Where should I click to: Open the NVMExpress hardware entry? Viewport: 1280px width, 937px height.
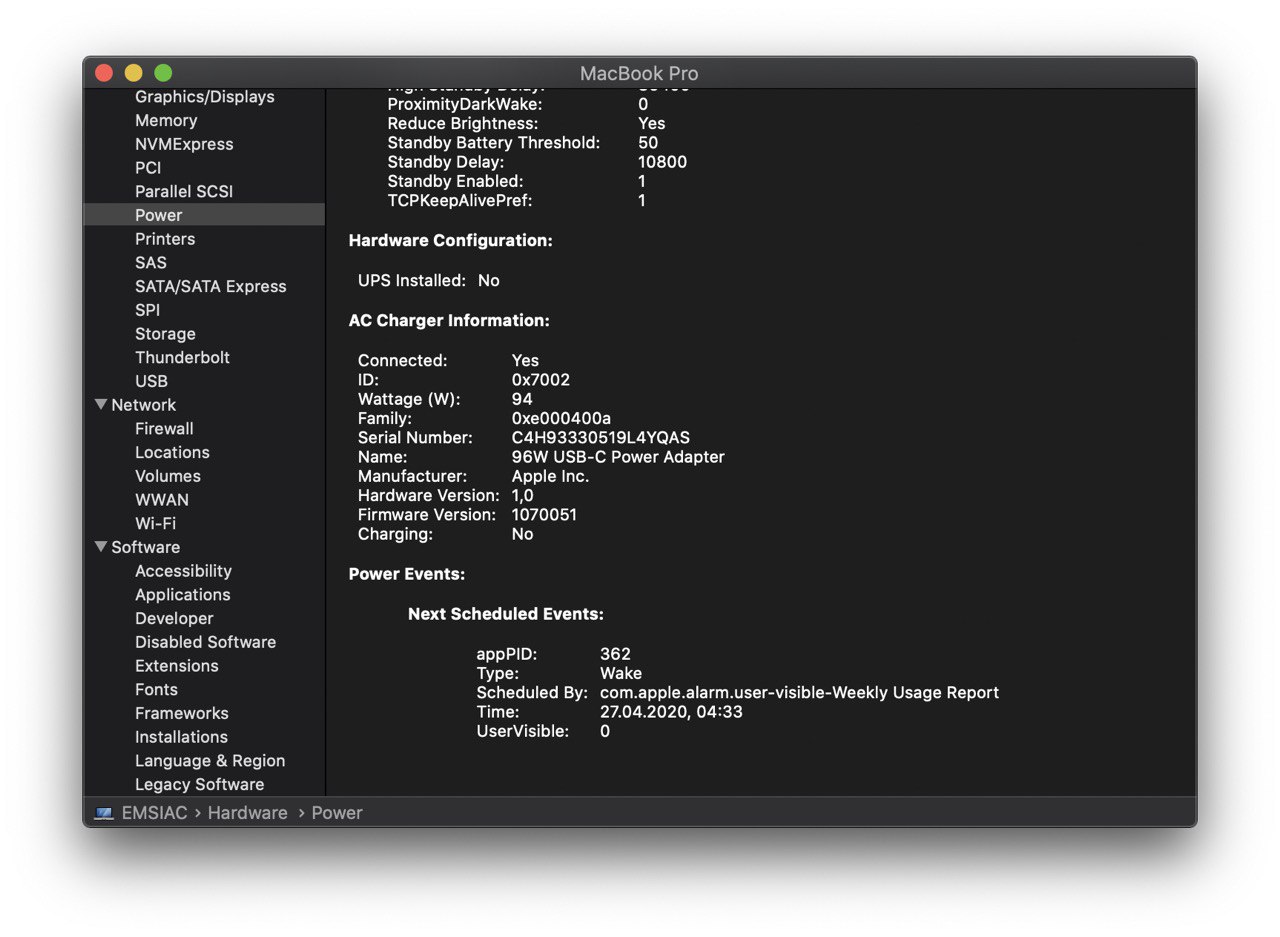(x=184, y=144)
